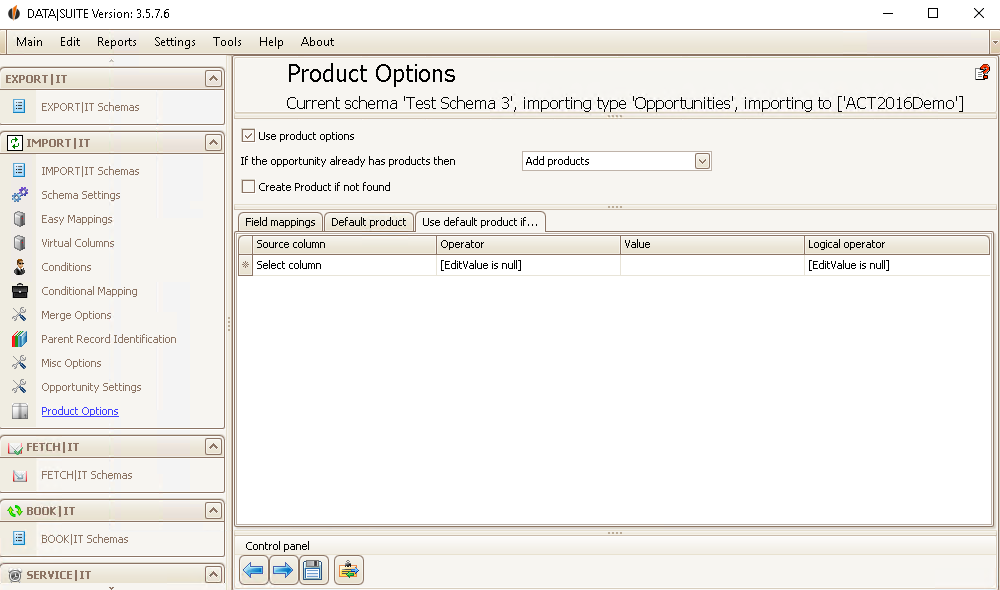Open Opportunity Settings

[91, 387]
